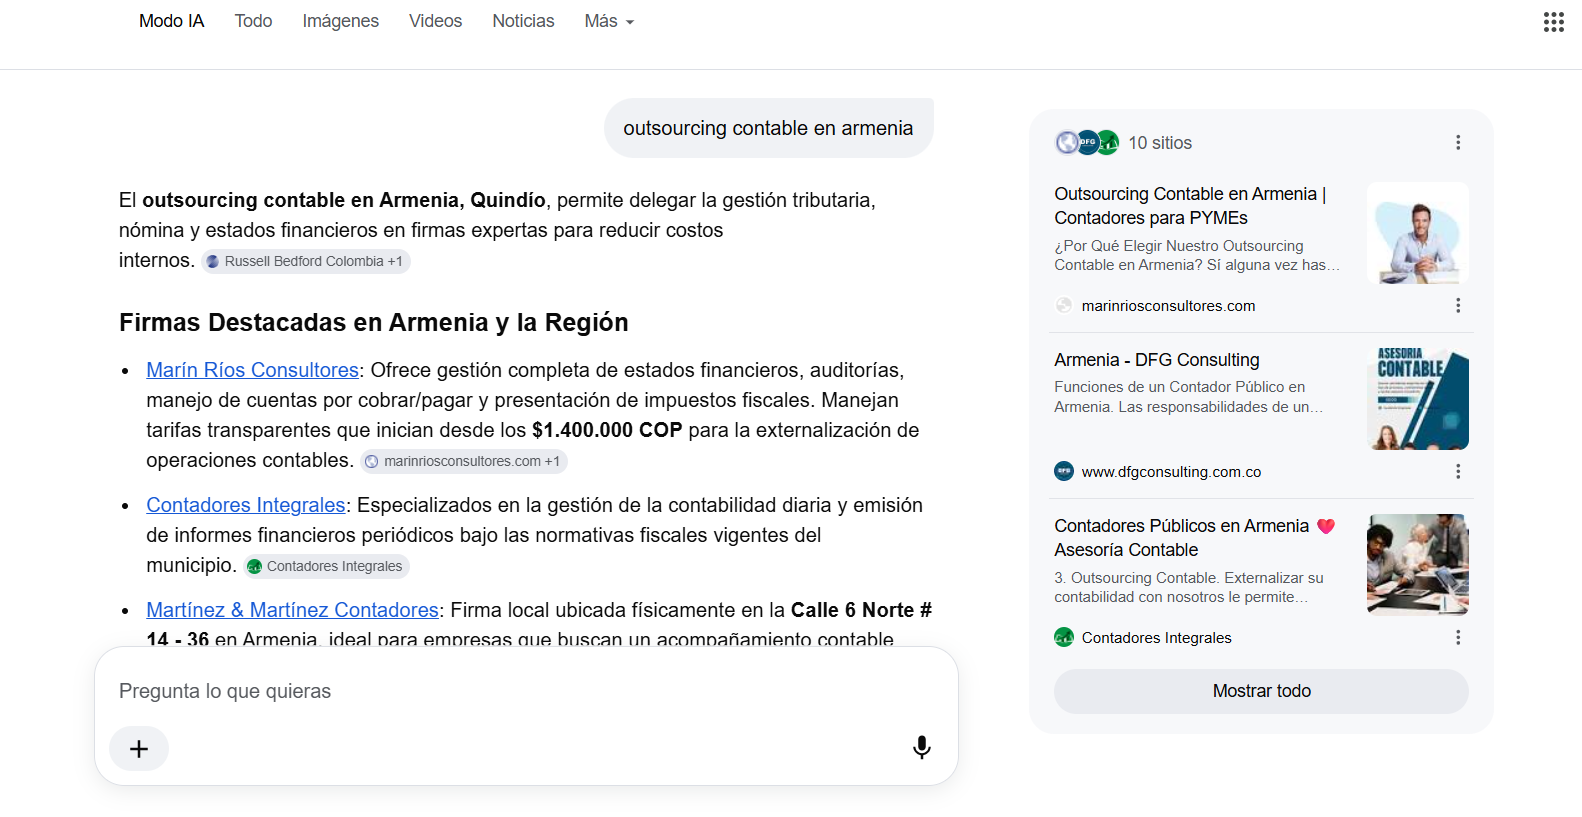Open the Contadores Integrales link in the list
This screenshot has height=817, width=1582.
pos(246,505)
